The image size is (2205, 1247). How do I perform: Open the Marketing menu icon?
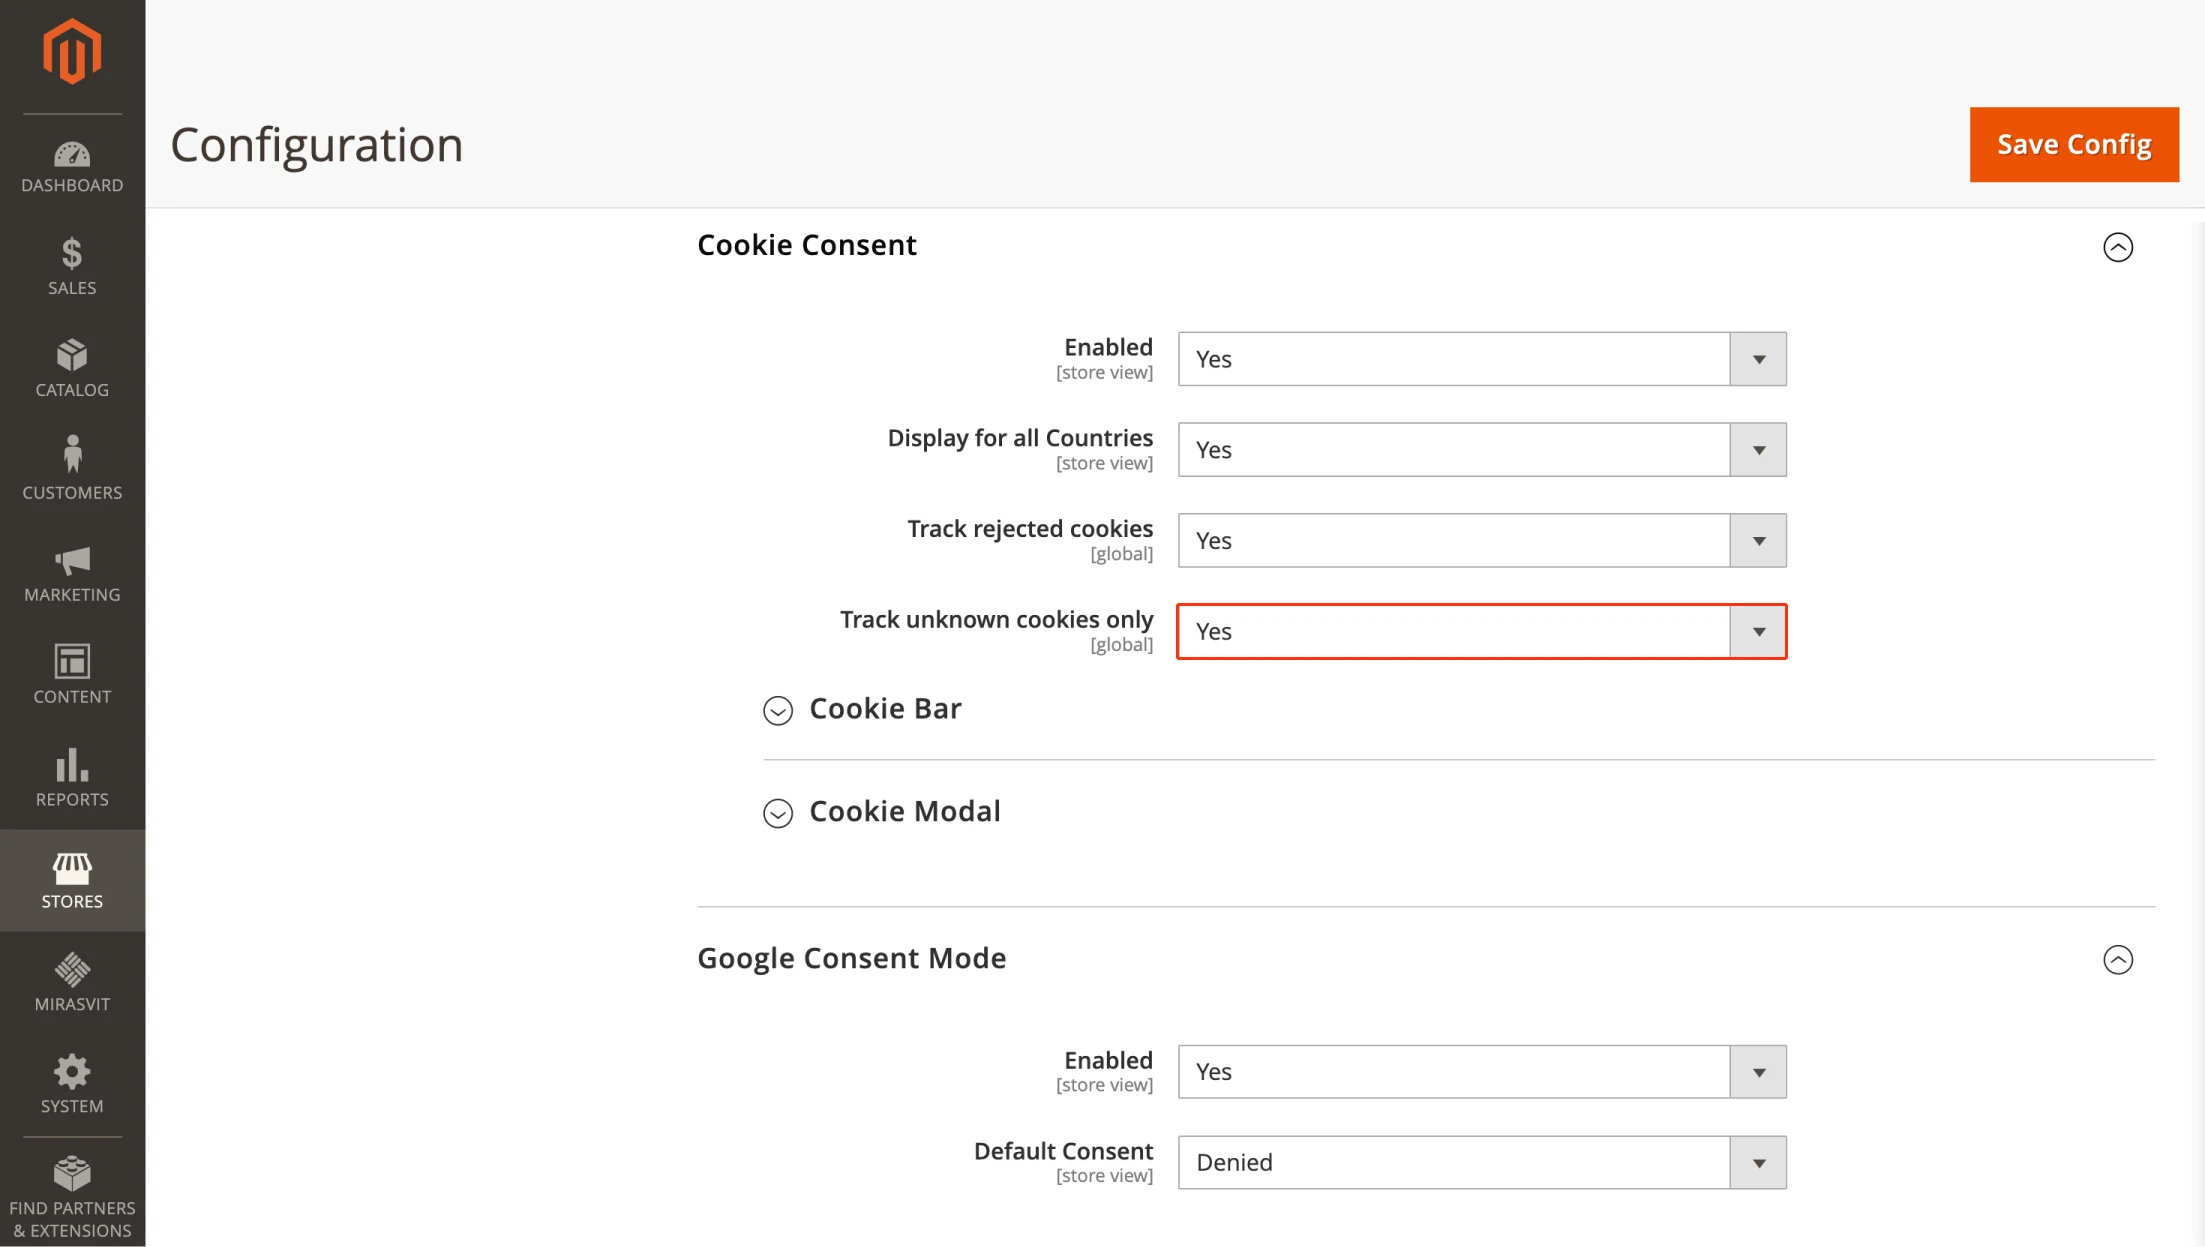[71, 571]
